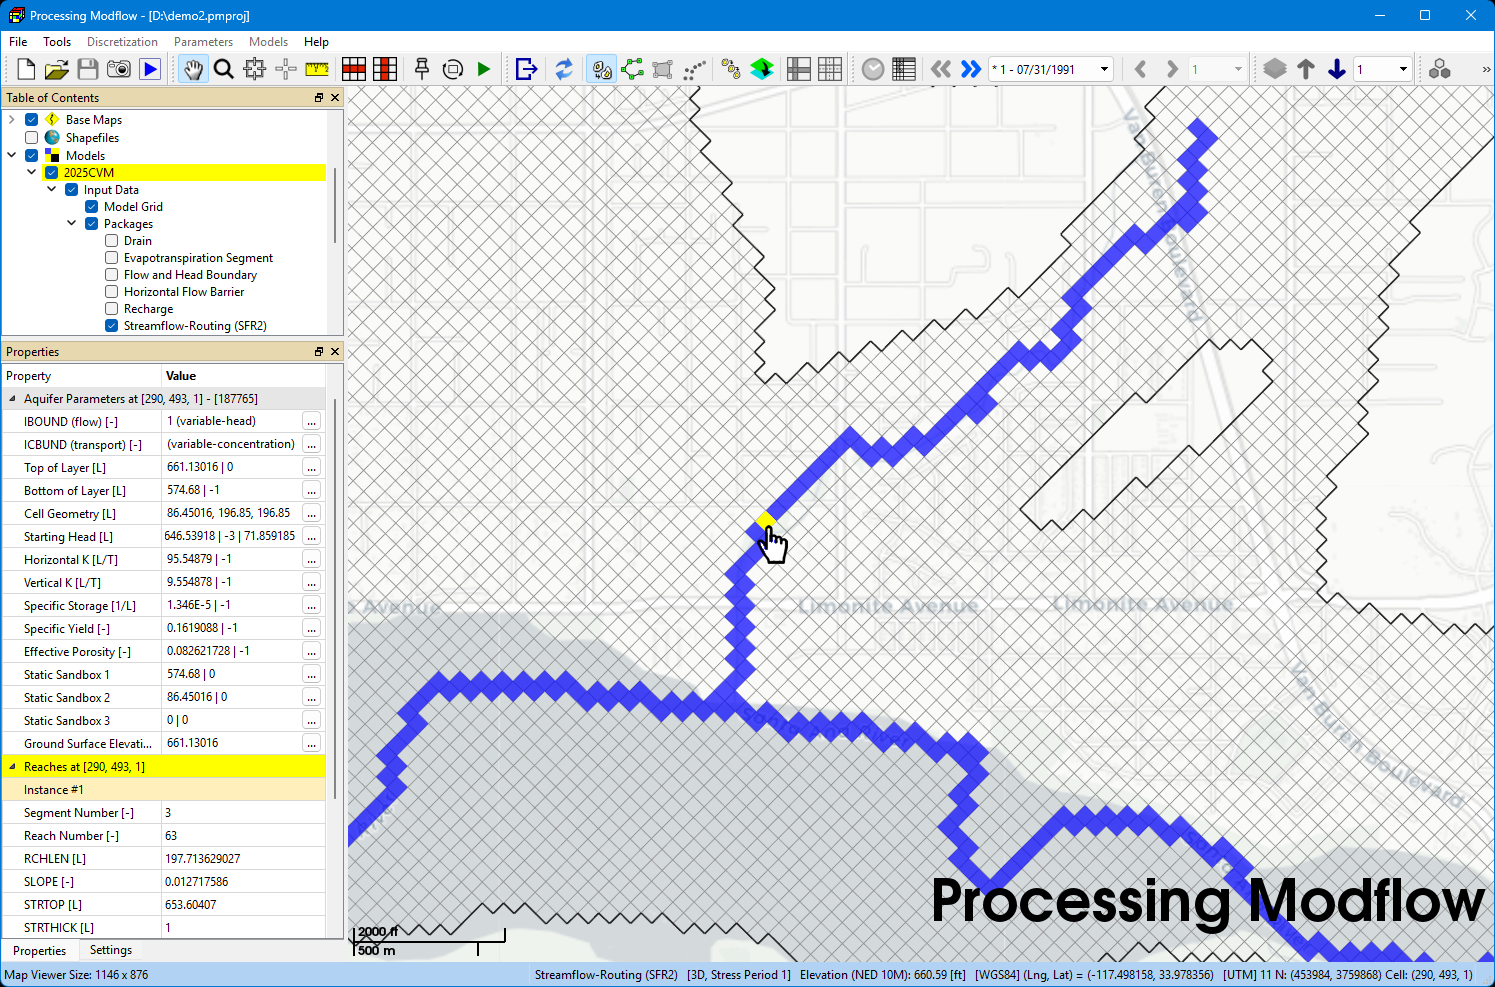The width and height of the screenshot is (1495, 987).
Task: Click the clock time icon
Action: [873, 69]
